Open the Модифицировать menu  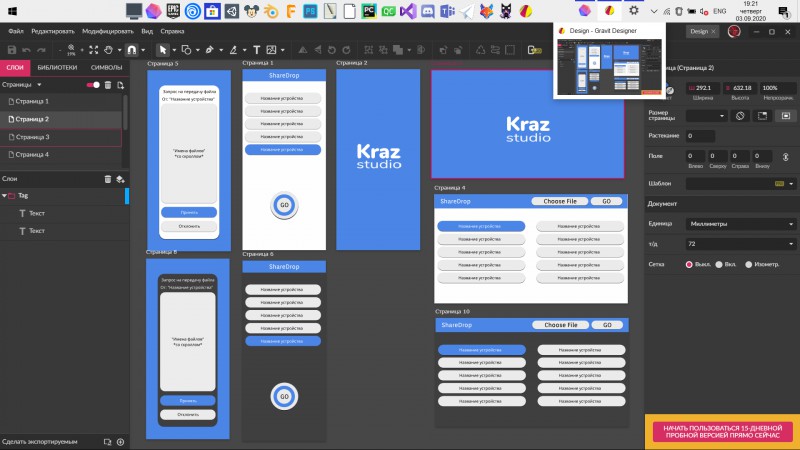point(108,31)
